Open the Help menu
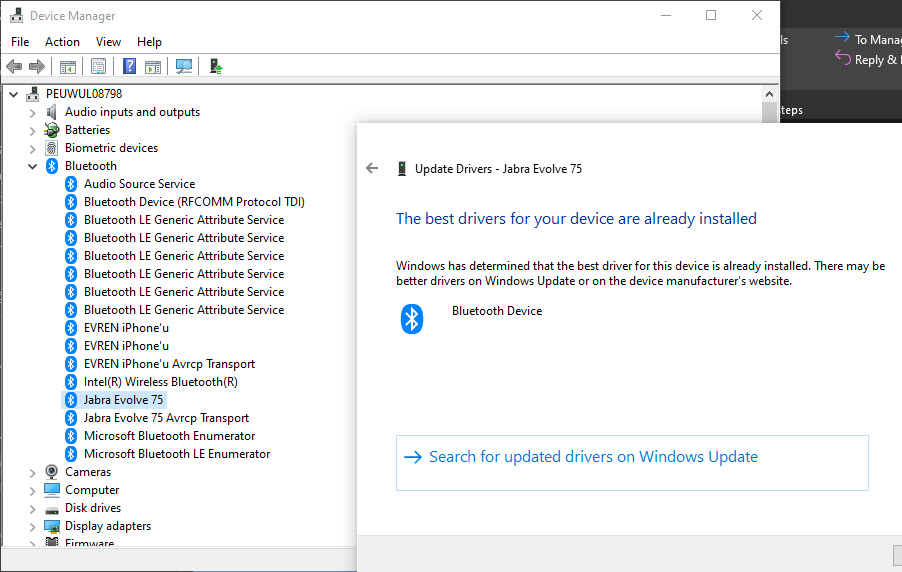 point(149,41)
